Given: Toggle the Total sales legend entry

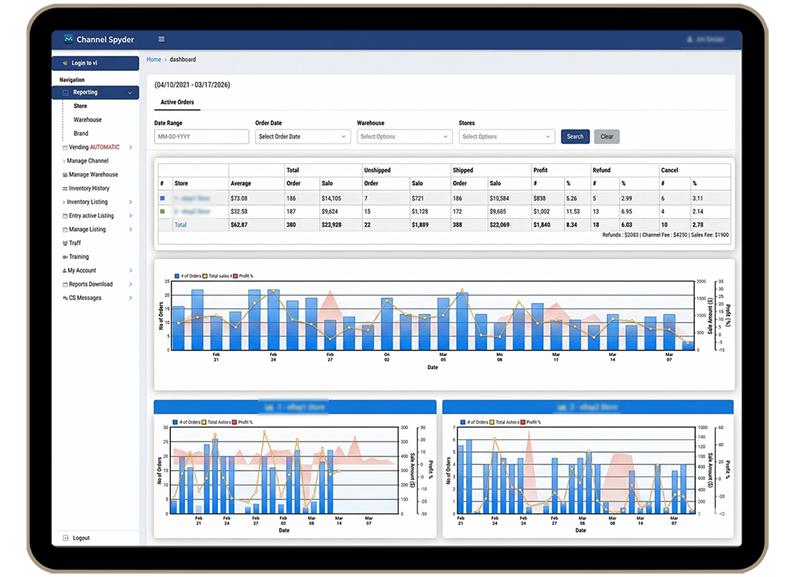Looking at the screenshot, I should coord(217,277).
